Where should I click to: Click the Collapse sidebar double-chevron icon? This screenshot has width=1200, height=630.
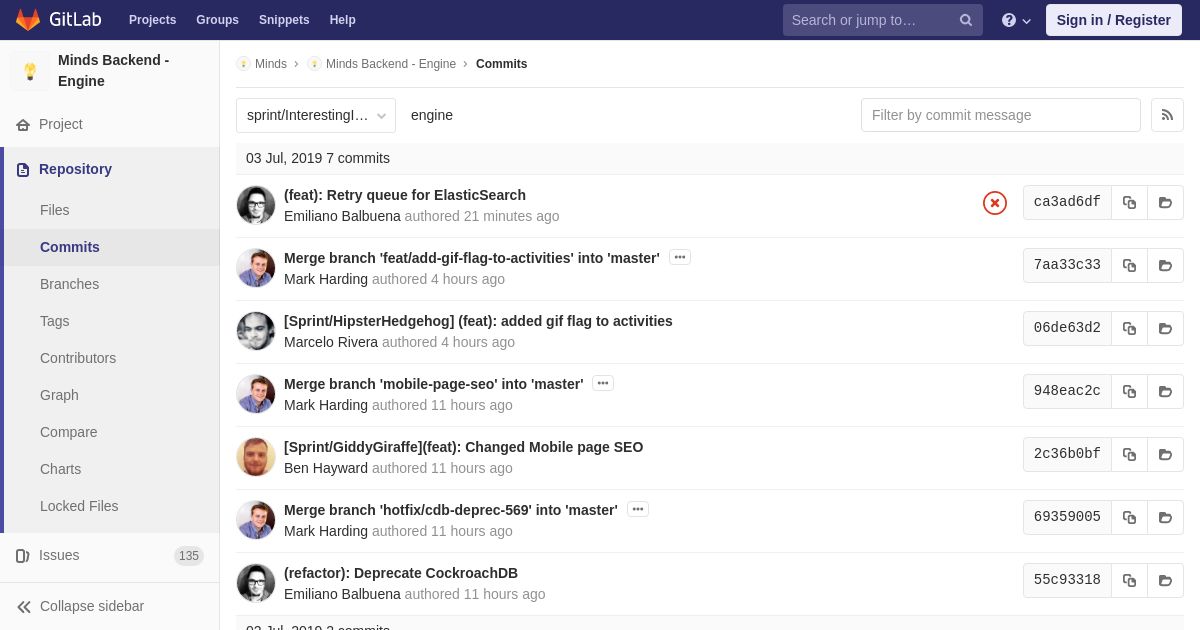24,607
